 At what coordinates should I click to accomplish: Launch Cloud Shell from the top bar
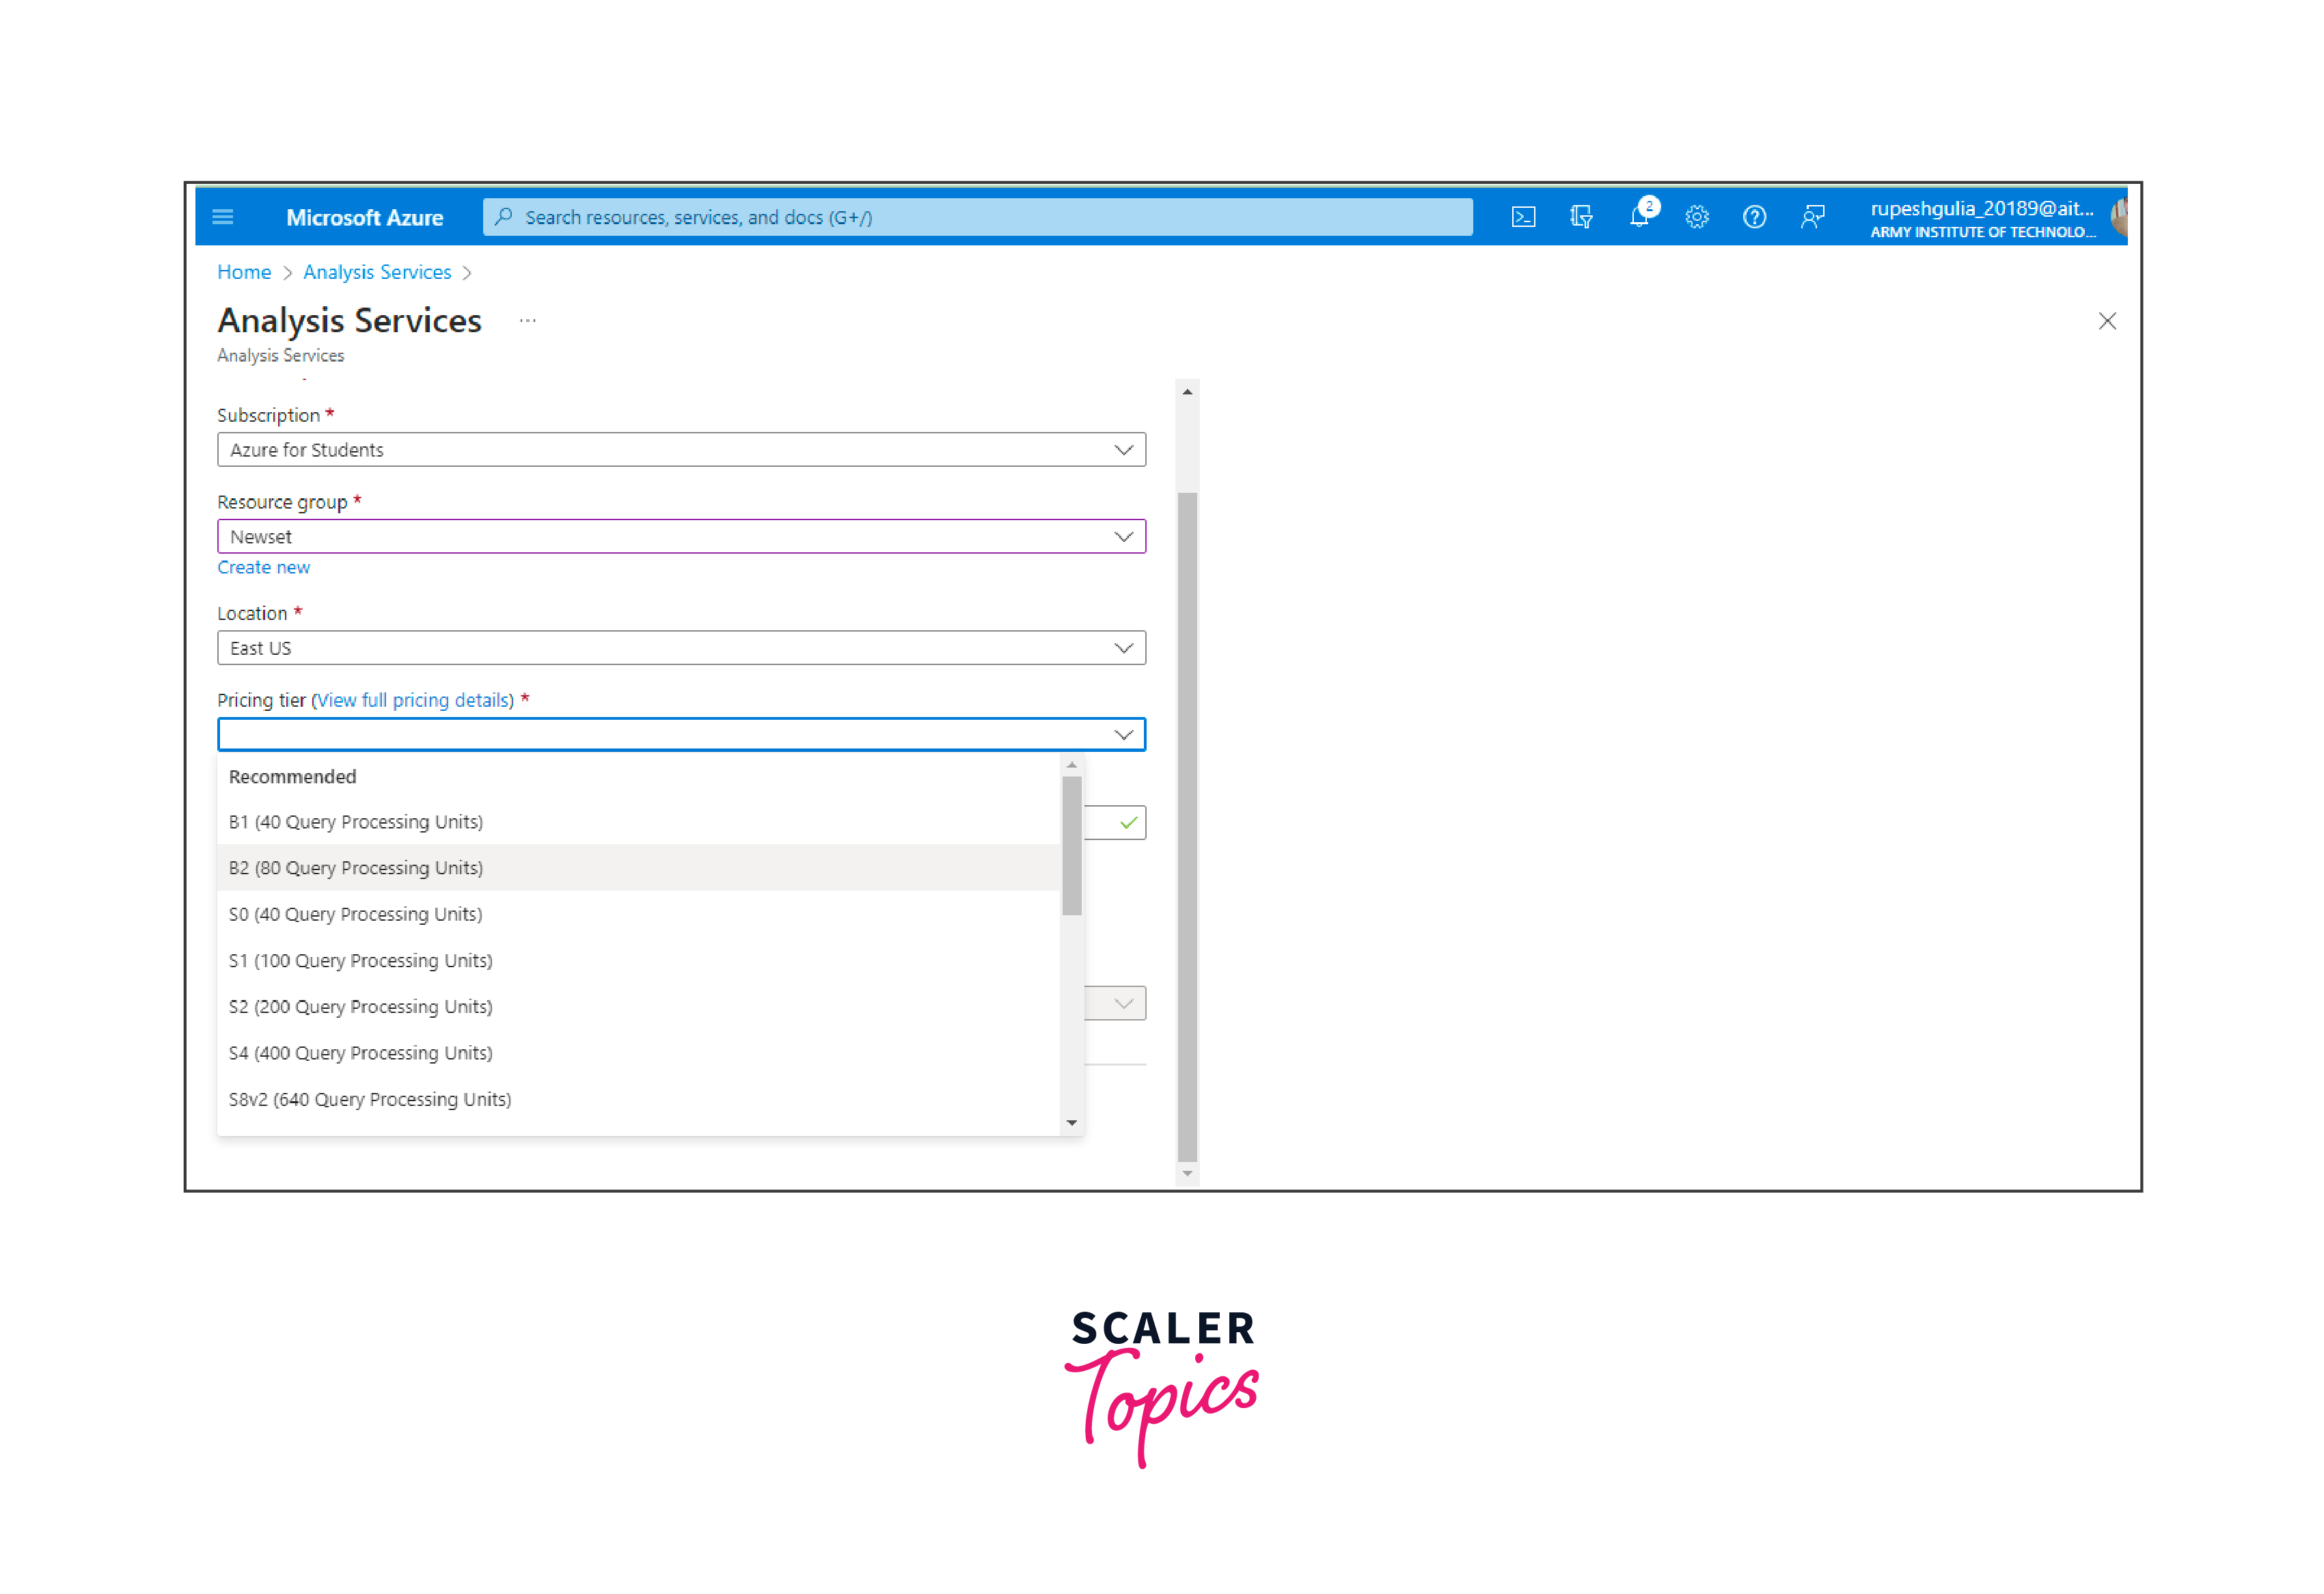[x=1523, y=217]
